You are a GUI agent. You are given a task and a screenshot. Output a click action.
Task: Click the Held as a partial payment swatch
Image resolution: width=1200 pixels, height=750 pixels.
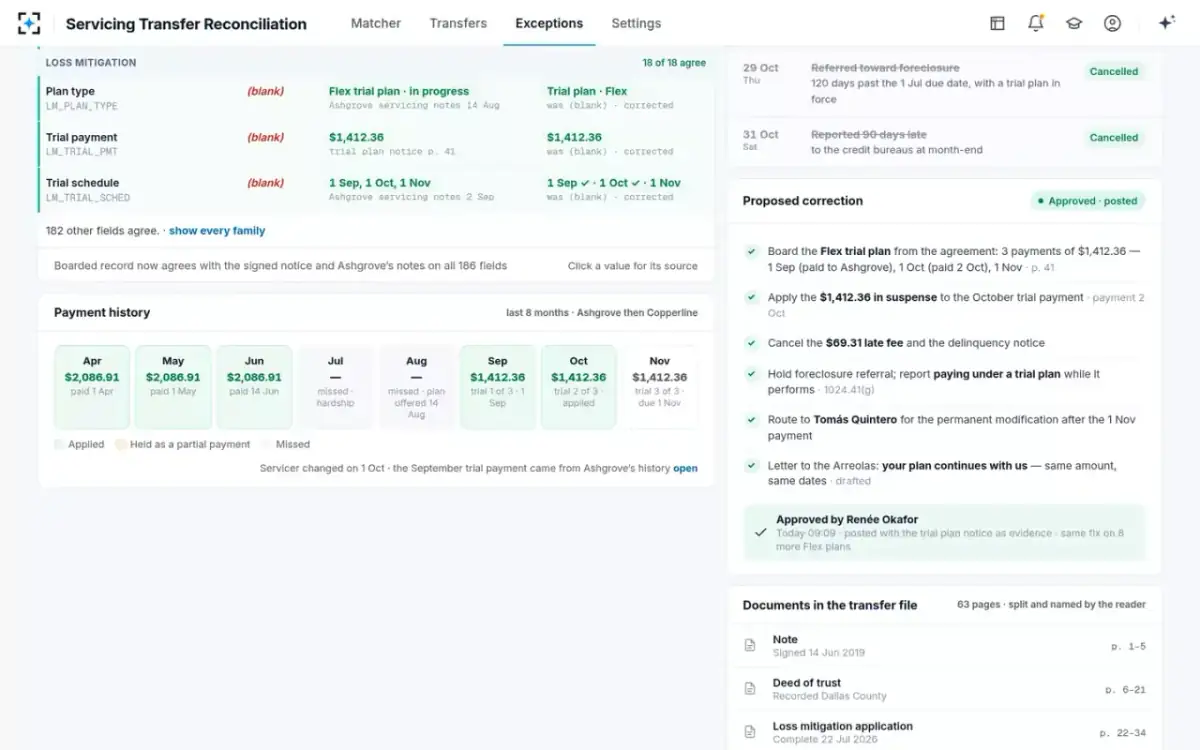pyautogui.click(x=120, y=444)
